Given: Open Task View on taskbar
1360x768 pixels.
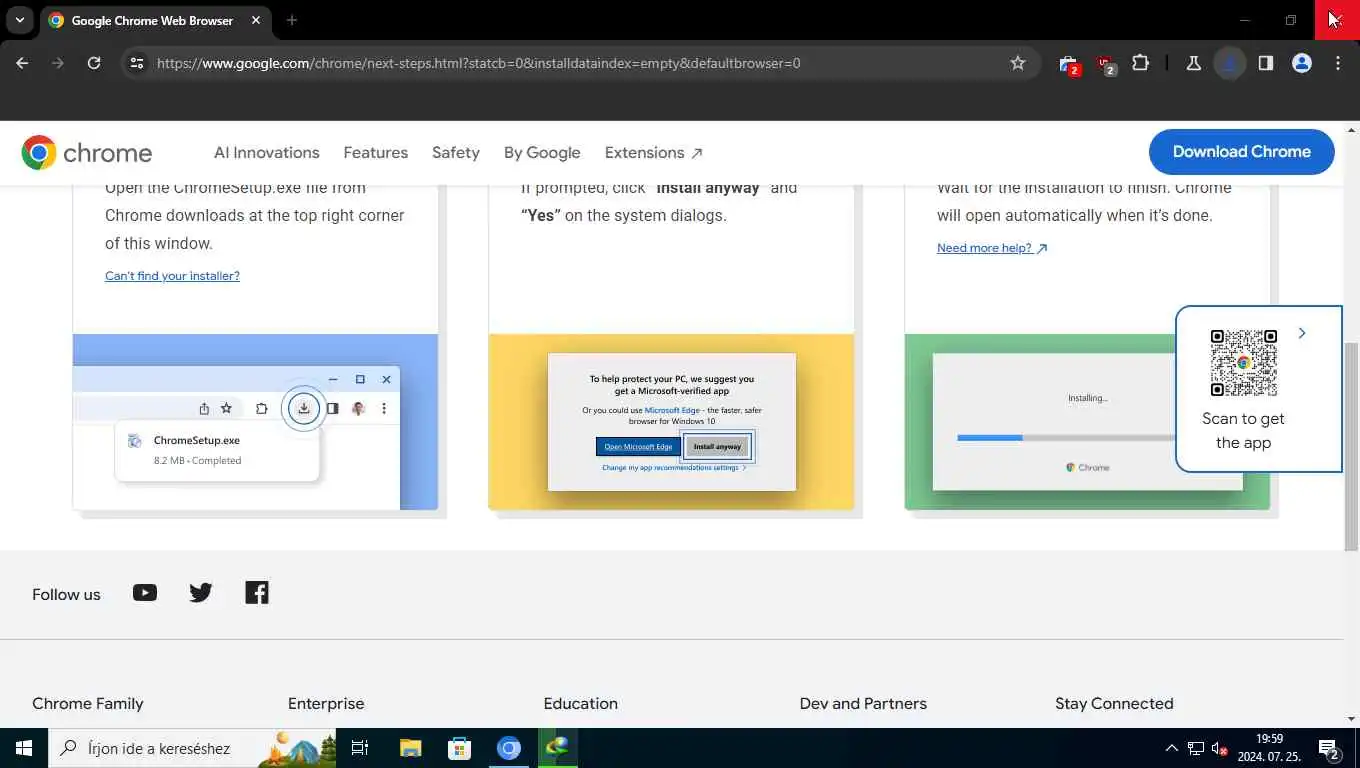Looking at the screenshot, I should [360, 748].
